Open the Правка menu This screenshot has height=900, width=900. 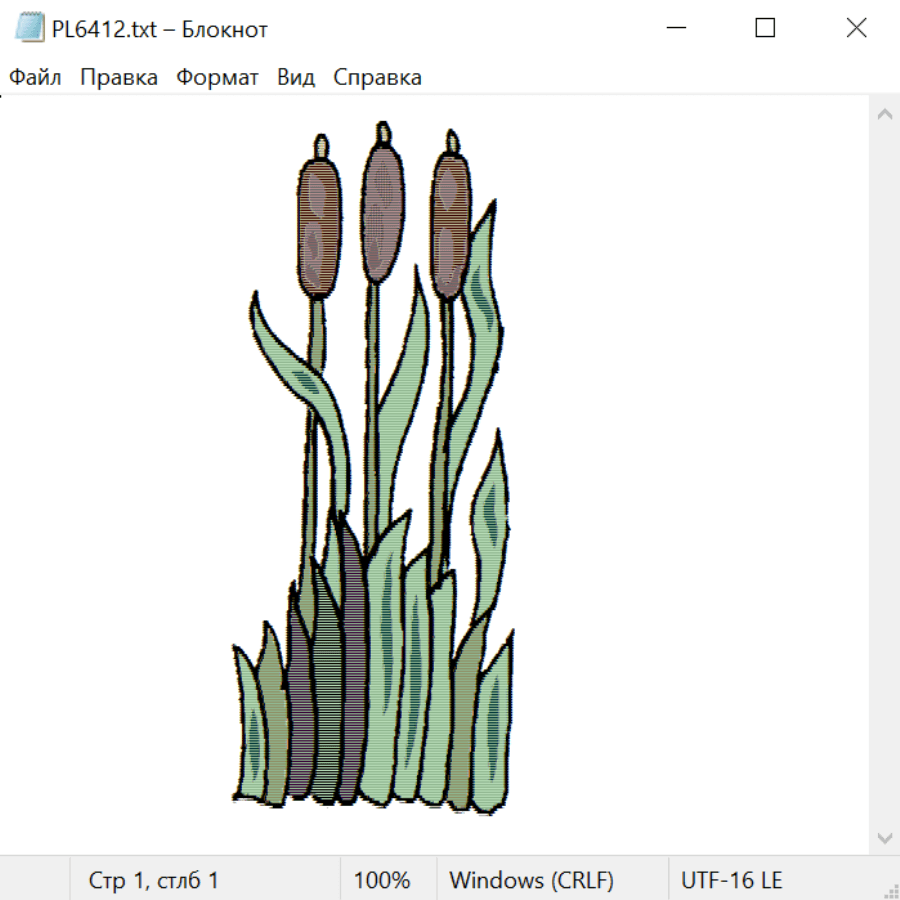[119, 78]
